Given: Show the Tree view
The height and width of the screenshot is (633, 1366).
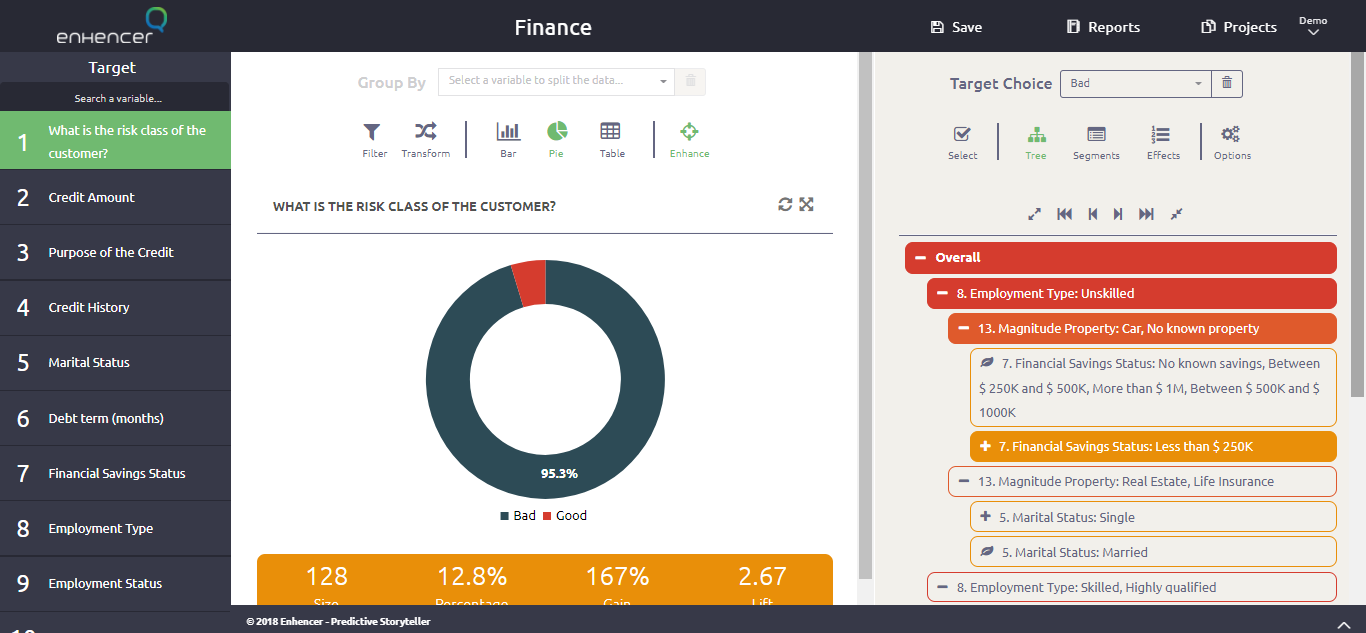Looking at the screenshot, I should pyautogui.click(x=1036, y=142).
